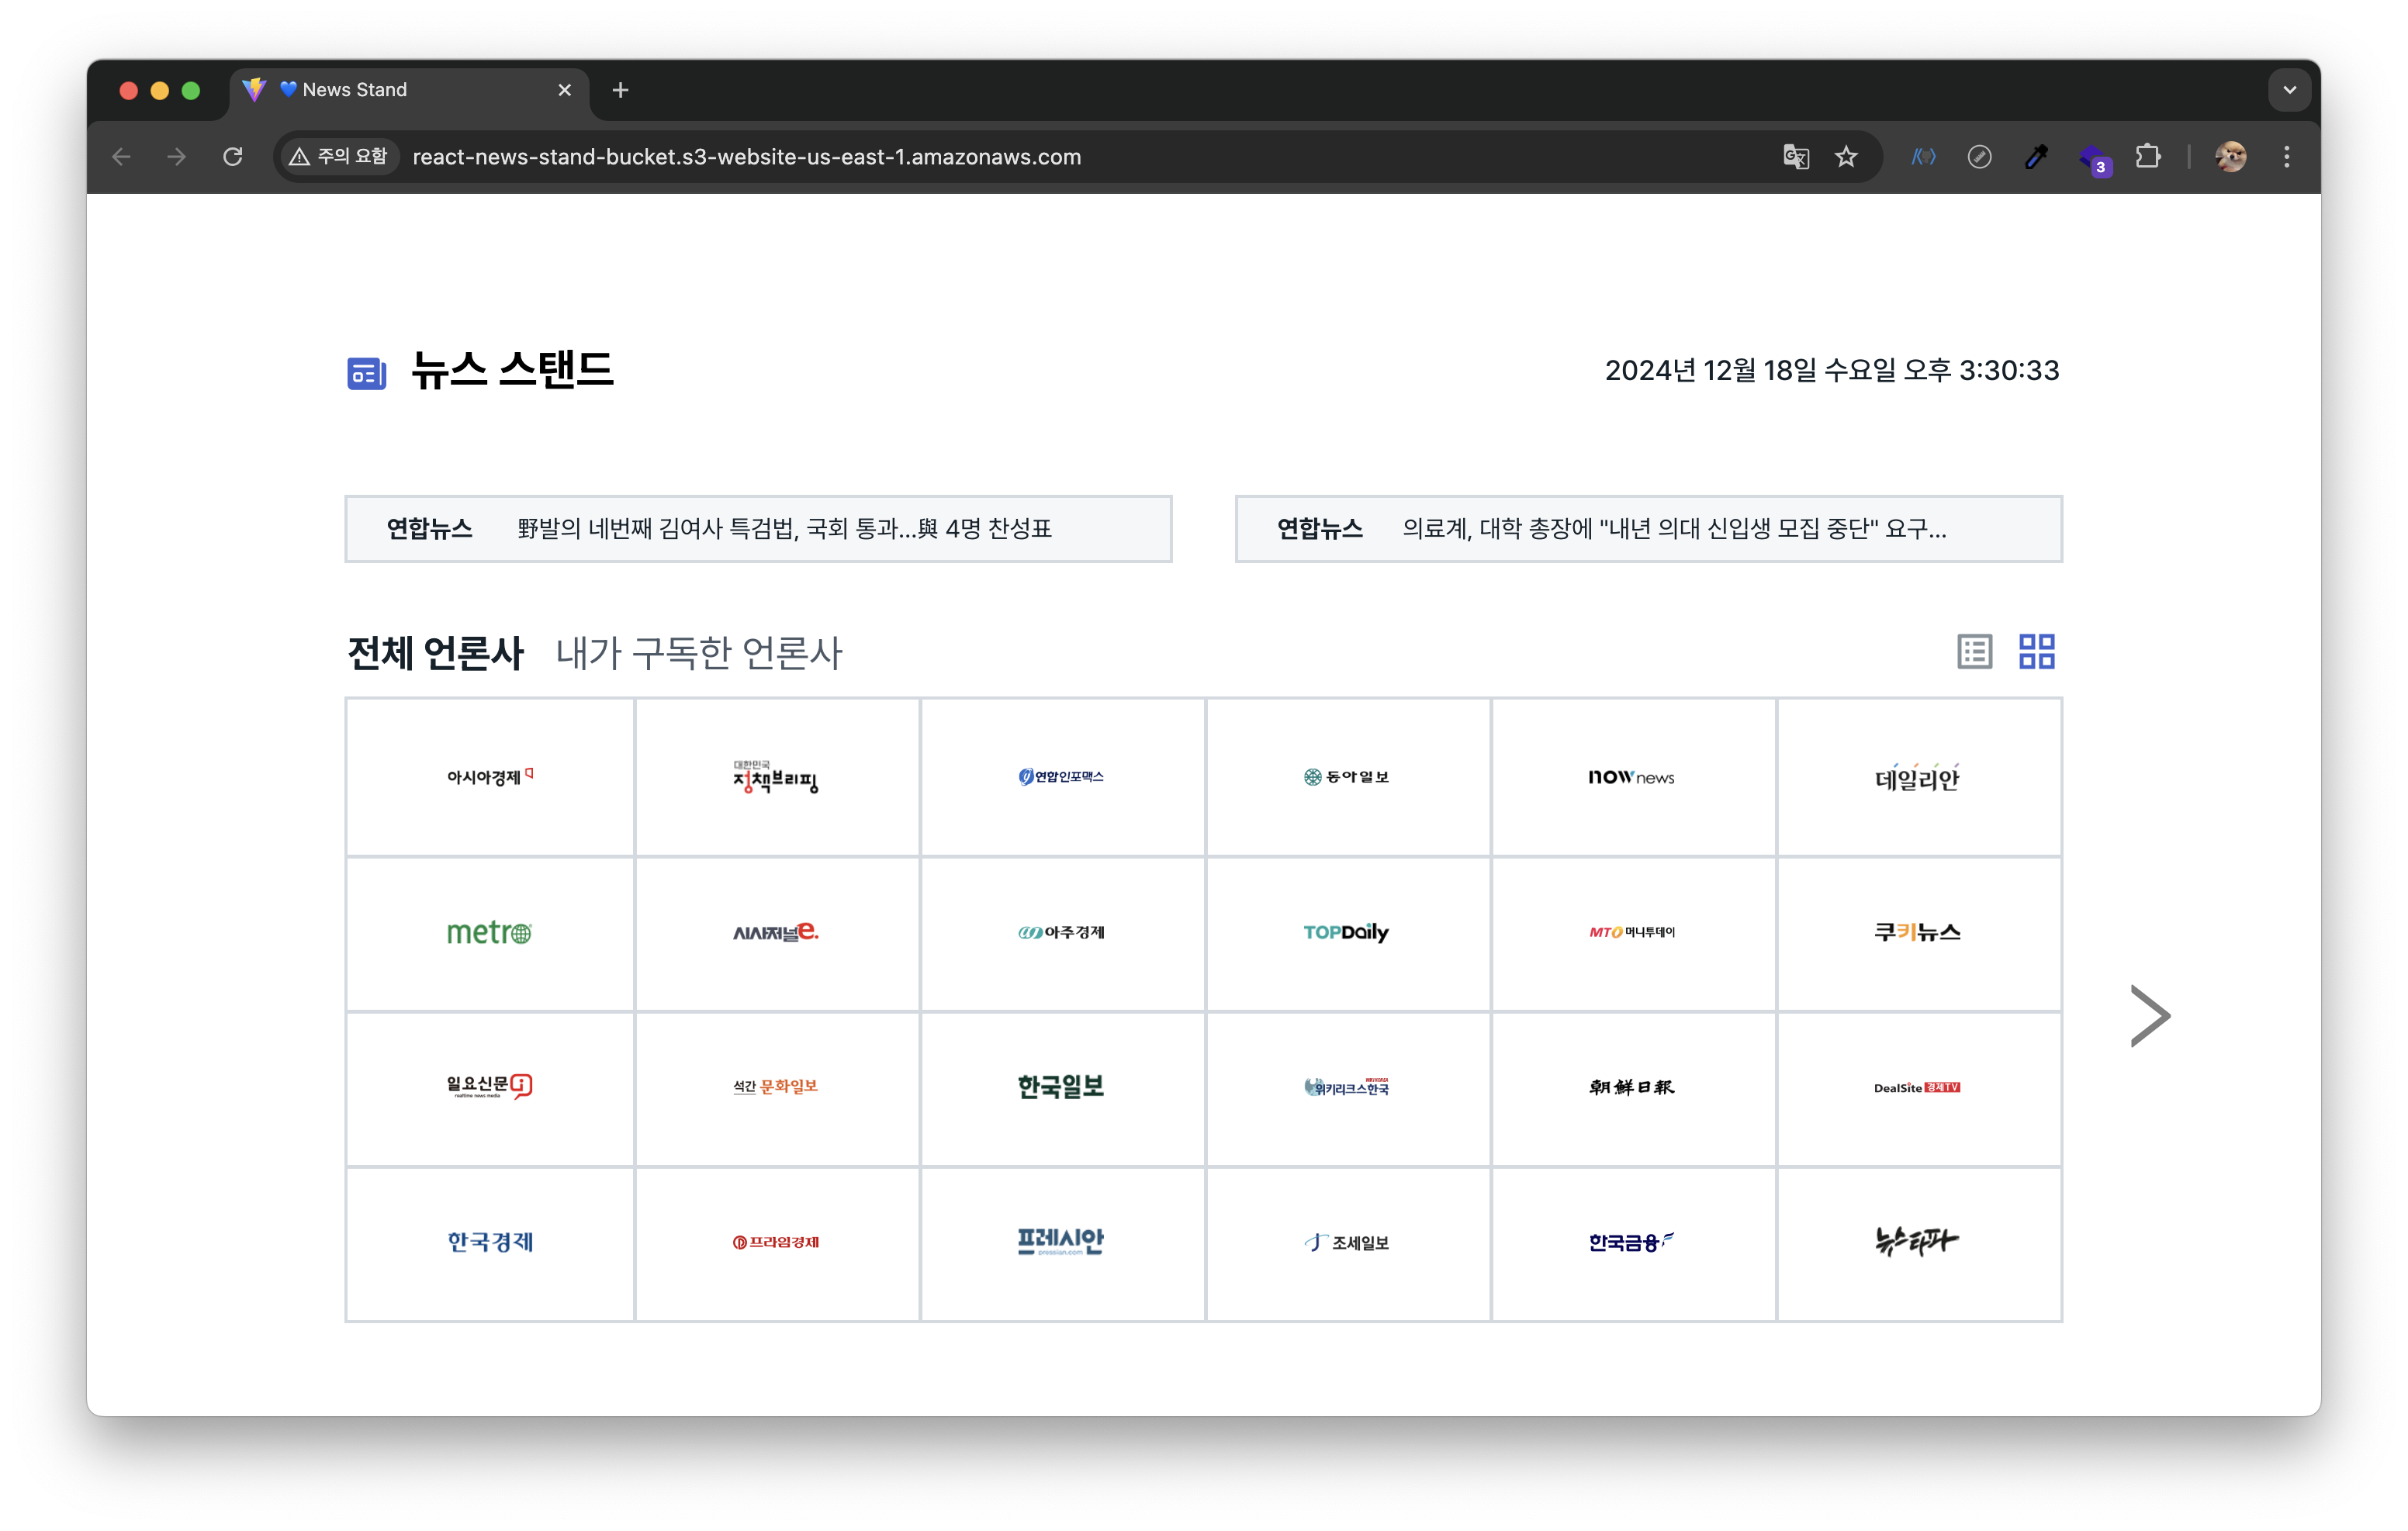Open the tab search dropdown arrow
This screenshot has height=1531, width=2408.
click(x=2289, y=90)
